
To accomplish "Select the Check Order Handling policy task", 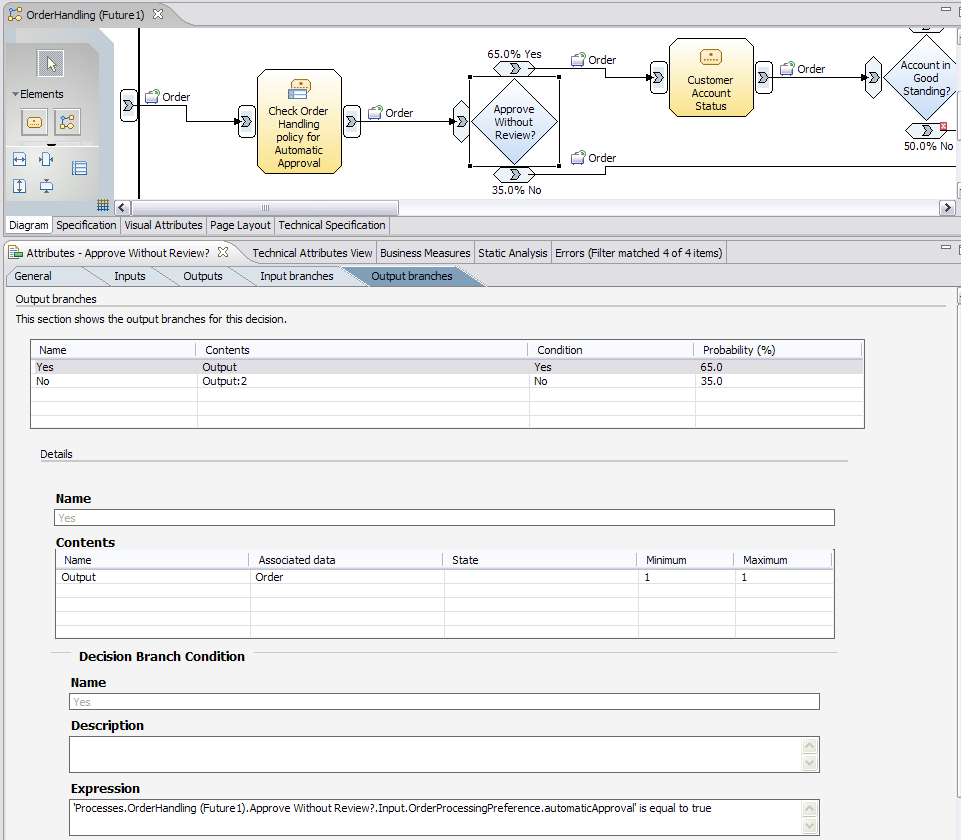I will click(x=299, y=121).
